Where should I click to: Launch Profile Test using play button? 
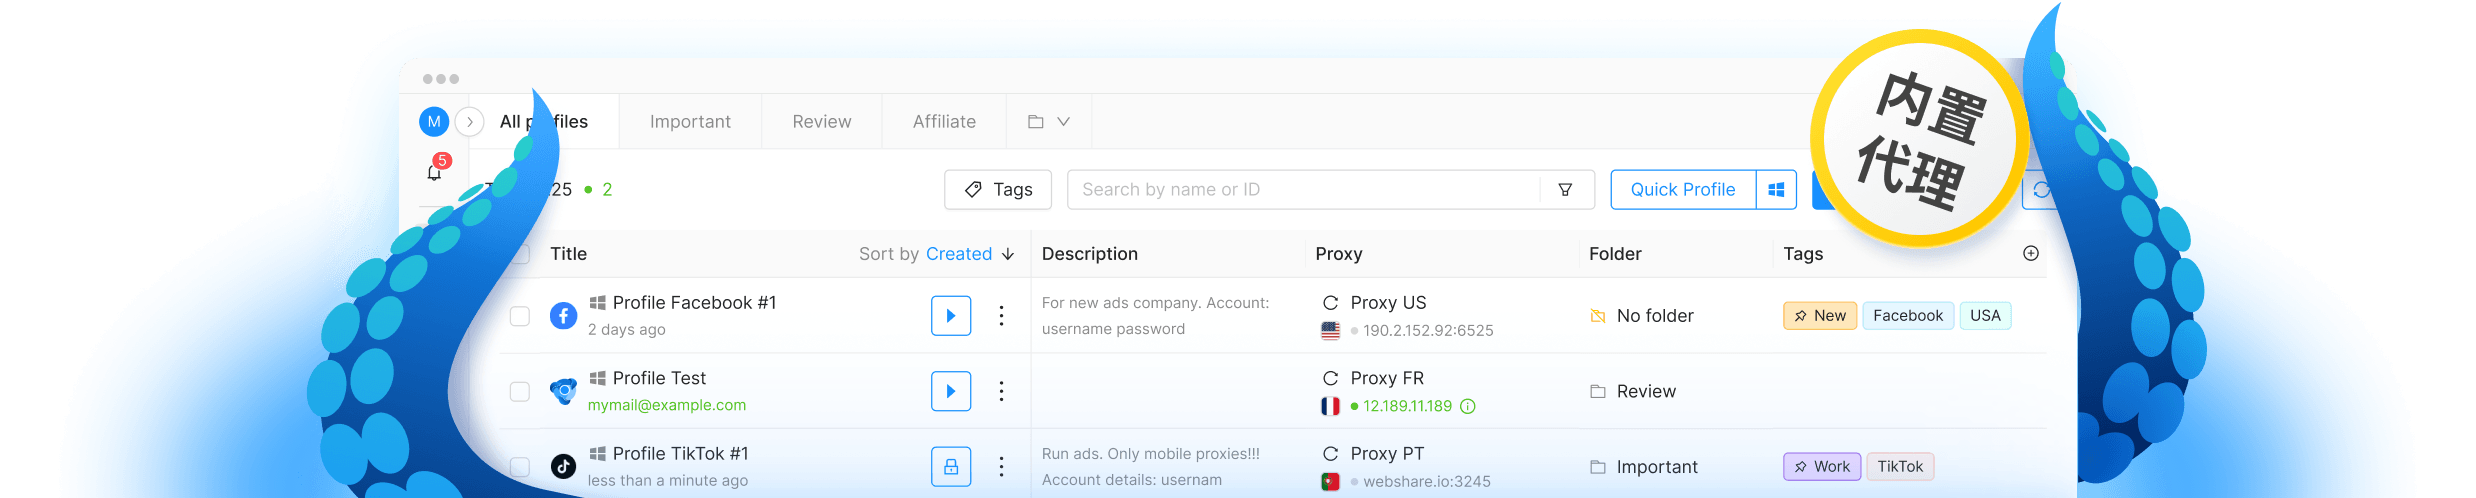[x=951, y=391]
